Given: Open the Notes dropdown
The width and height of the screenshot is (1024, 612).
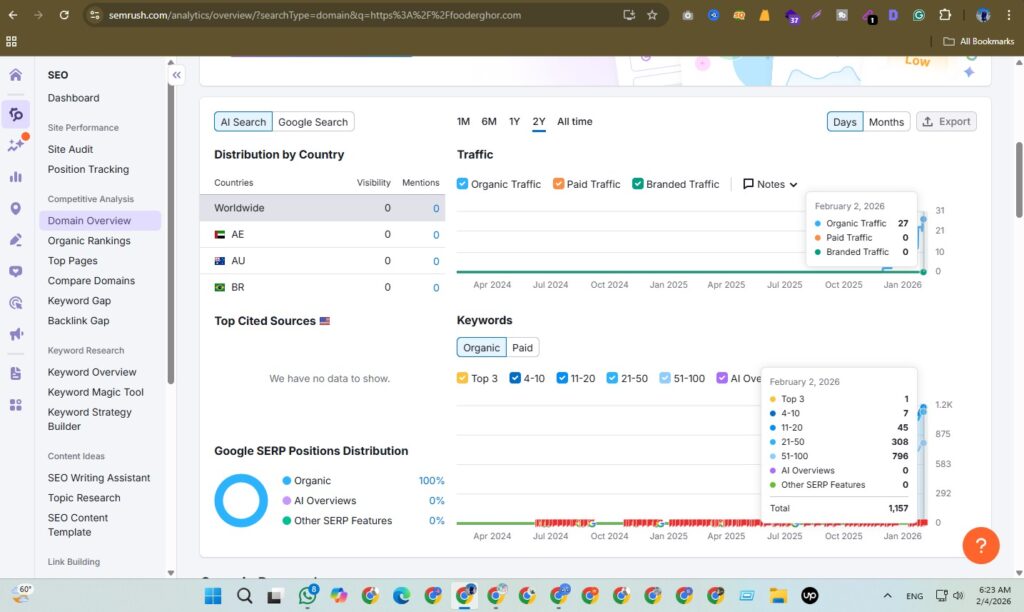Looking at the screenshot, I should (768, 183).
